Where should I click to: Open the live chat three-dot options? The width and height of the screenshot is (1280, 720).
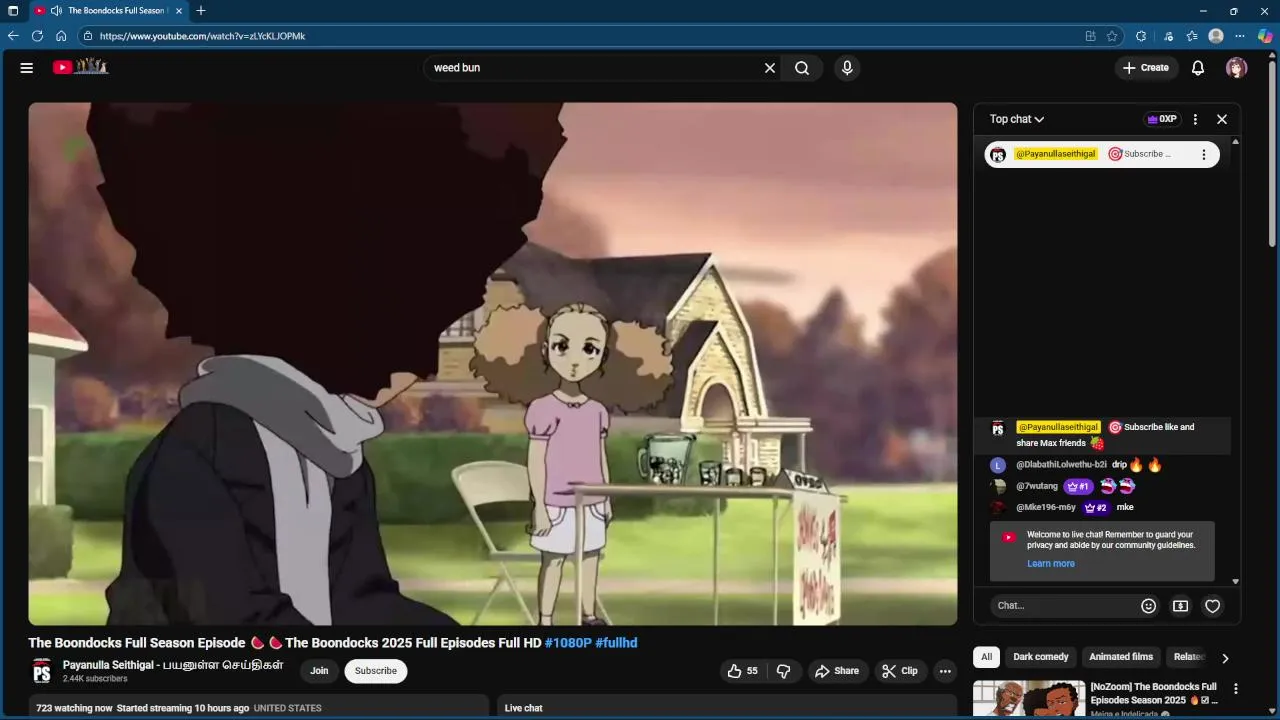[1195, 119]
